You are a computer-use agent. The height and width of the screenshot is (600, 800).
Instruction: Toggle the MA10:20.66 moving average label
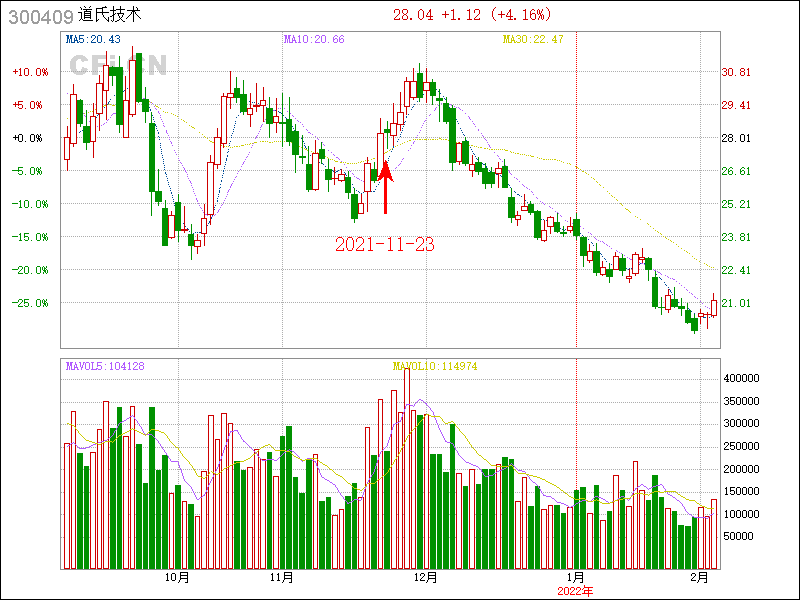coord(314,39)
